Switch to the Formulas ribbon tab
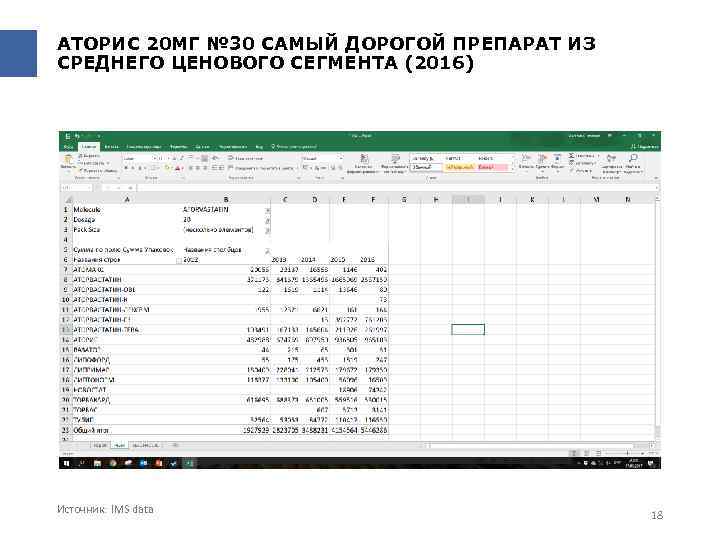The height and width of the screenshot is (540, 720). 179,147
